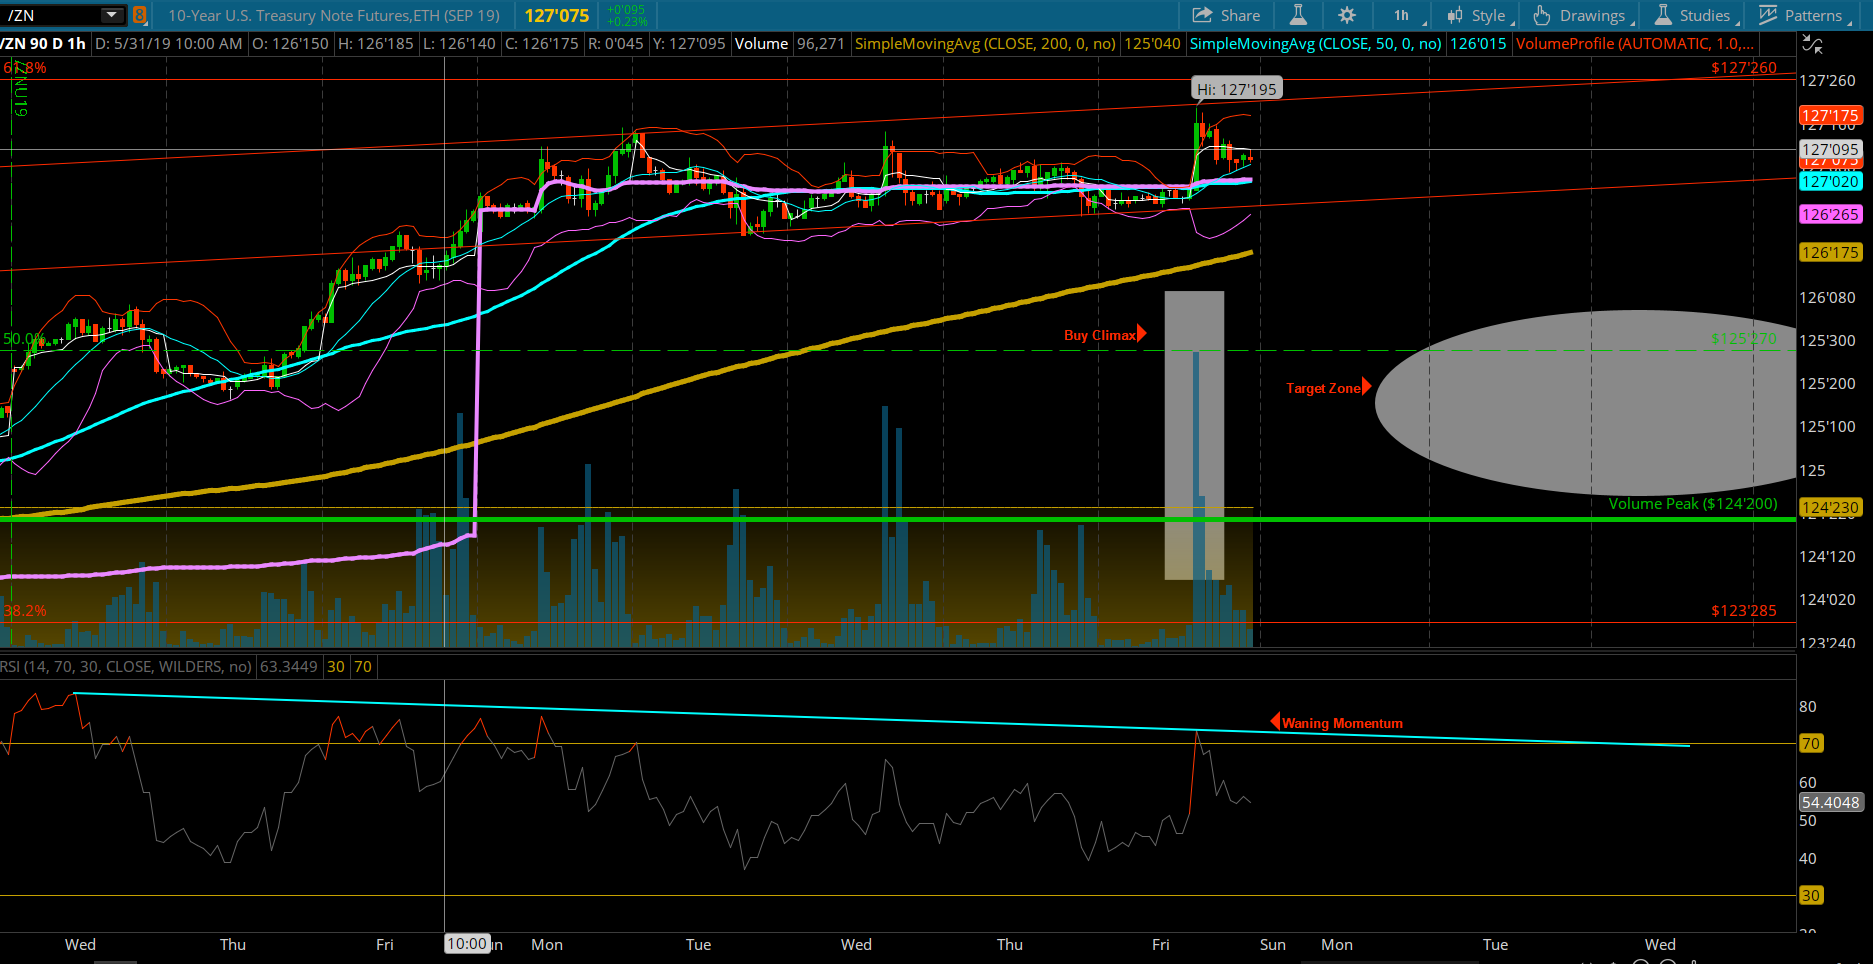This screenshot has height=964, width=1873.
Task: Click the cyan 127'020 price axis tag
Action: point(1830,181)
